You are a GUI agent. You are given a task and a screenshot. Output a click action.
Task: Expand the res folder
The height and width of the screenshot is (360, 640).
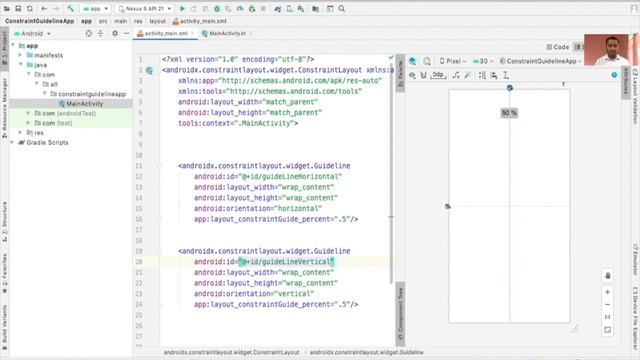[x=20, y=133]
